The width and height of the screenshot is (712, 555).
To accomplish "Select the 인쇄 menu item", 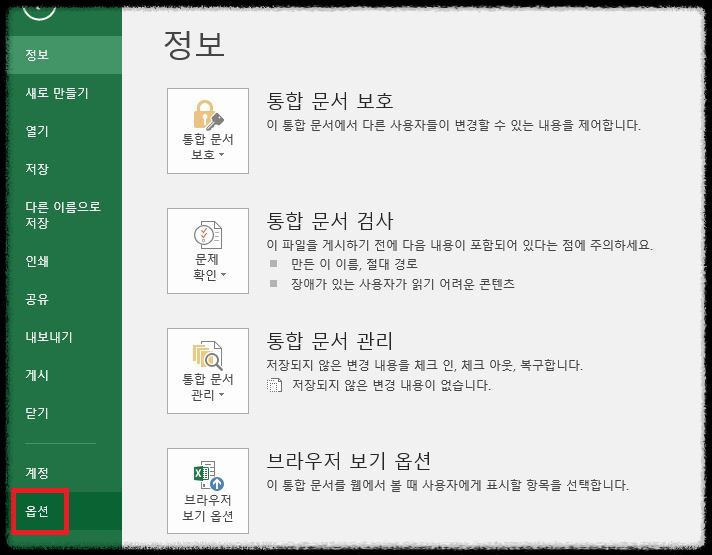I will [x=64, y=261].
